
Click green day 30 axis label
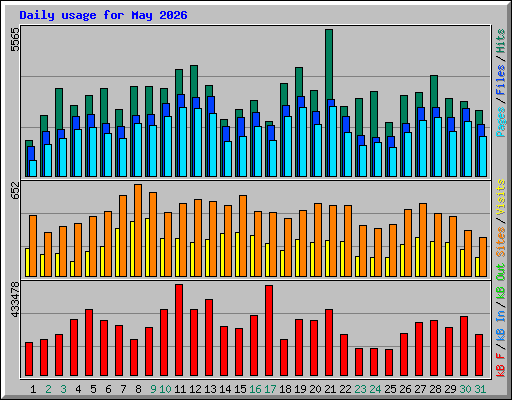[x=465, y=389]
